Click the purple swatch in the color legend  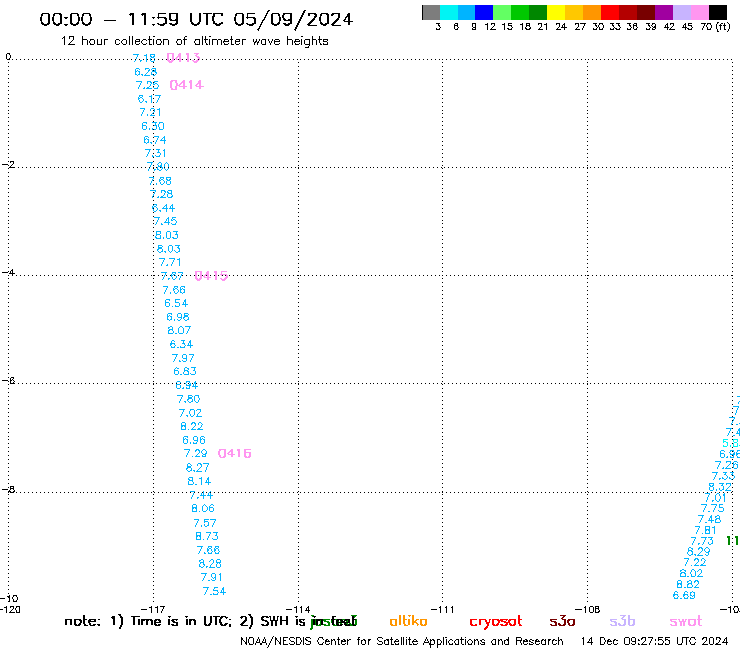pos(664,12)
